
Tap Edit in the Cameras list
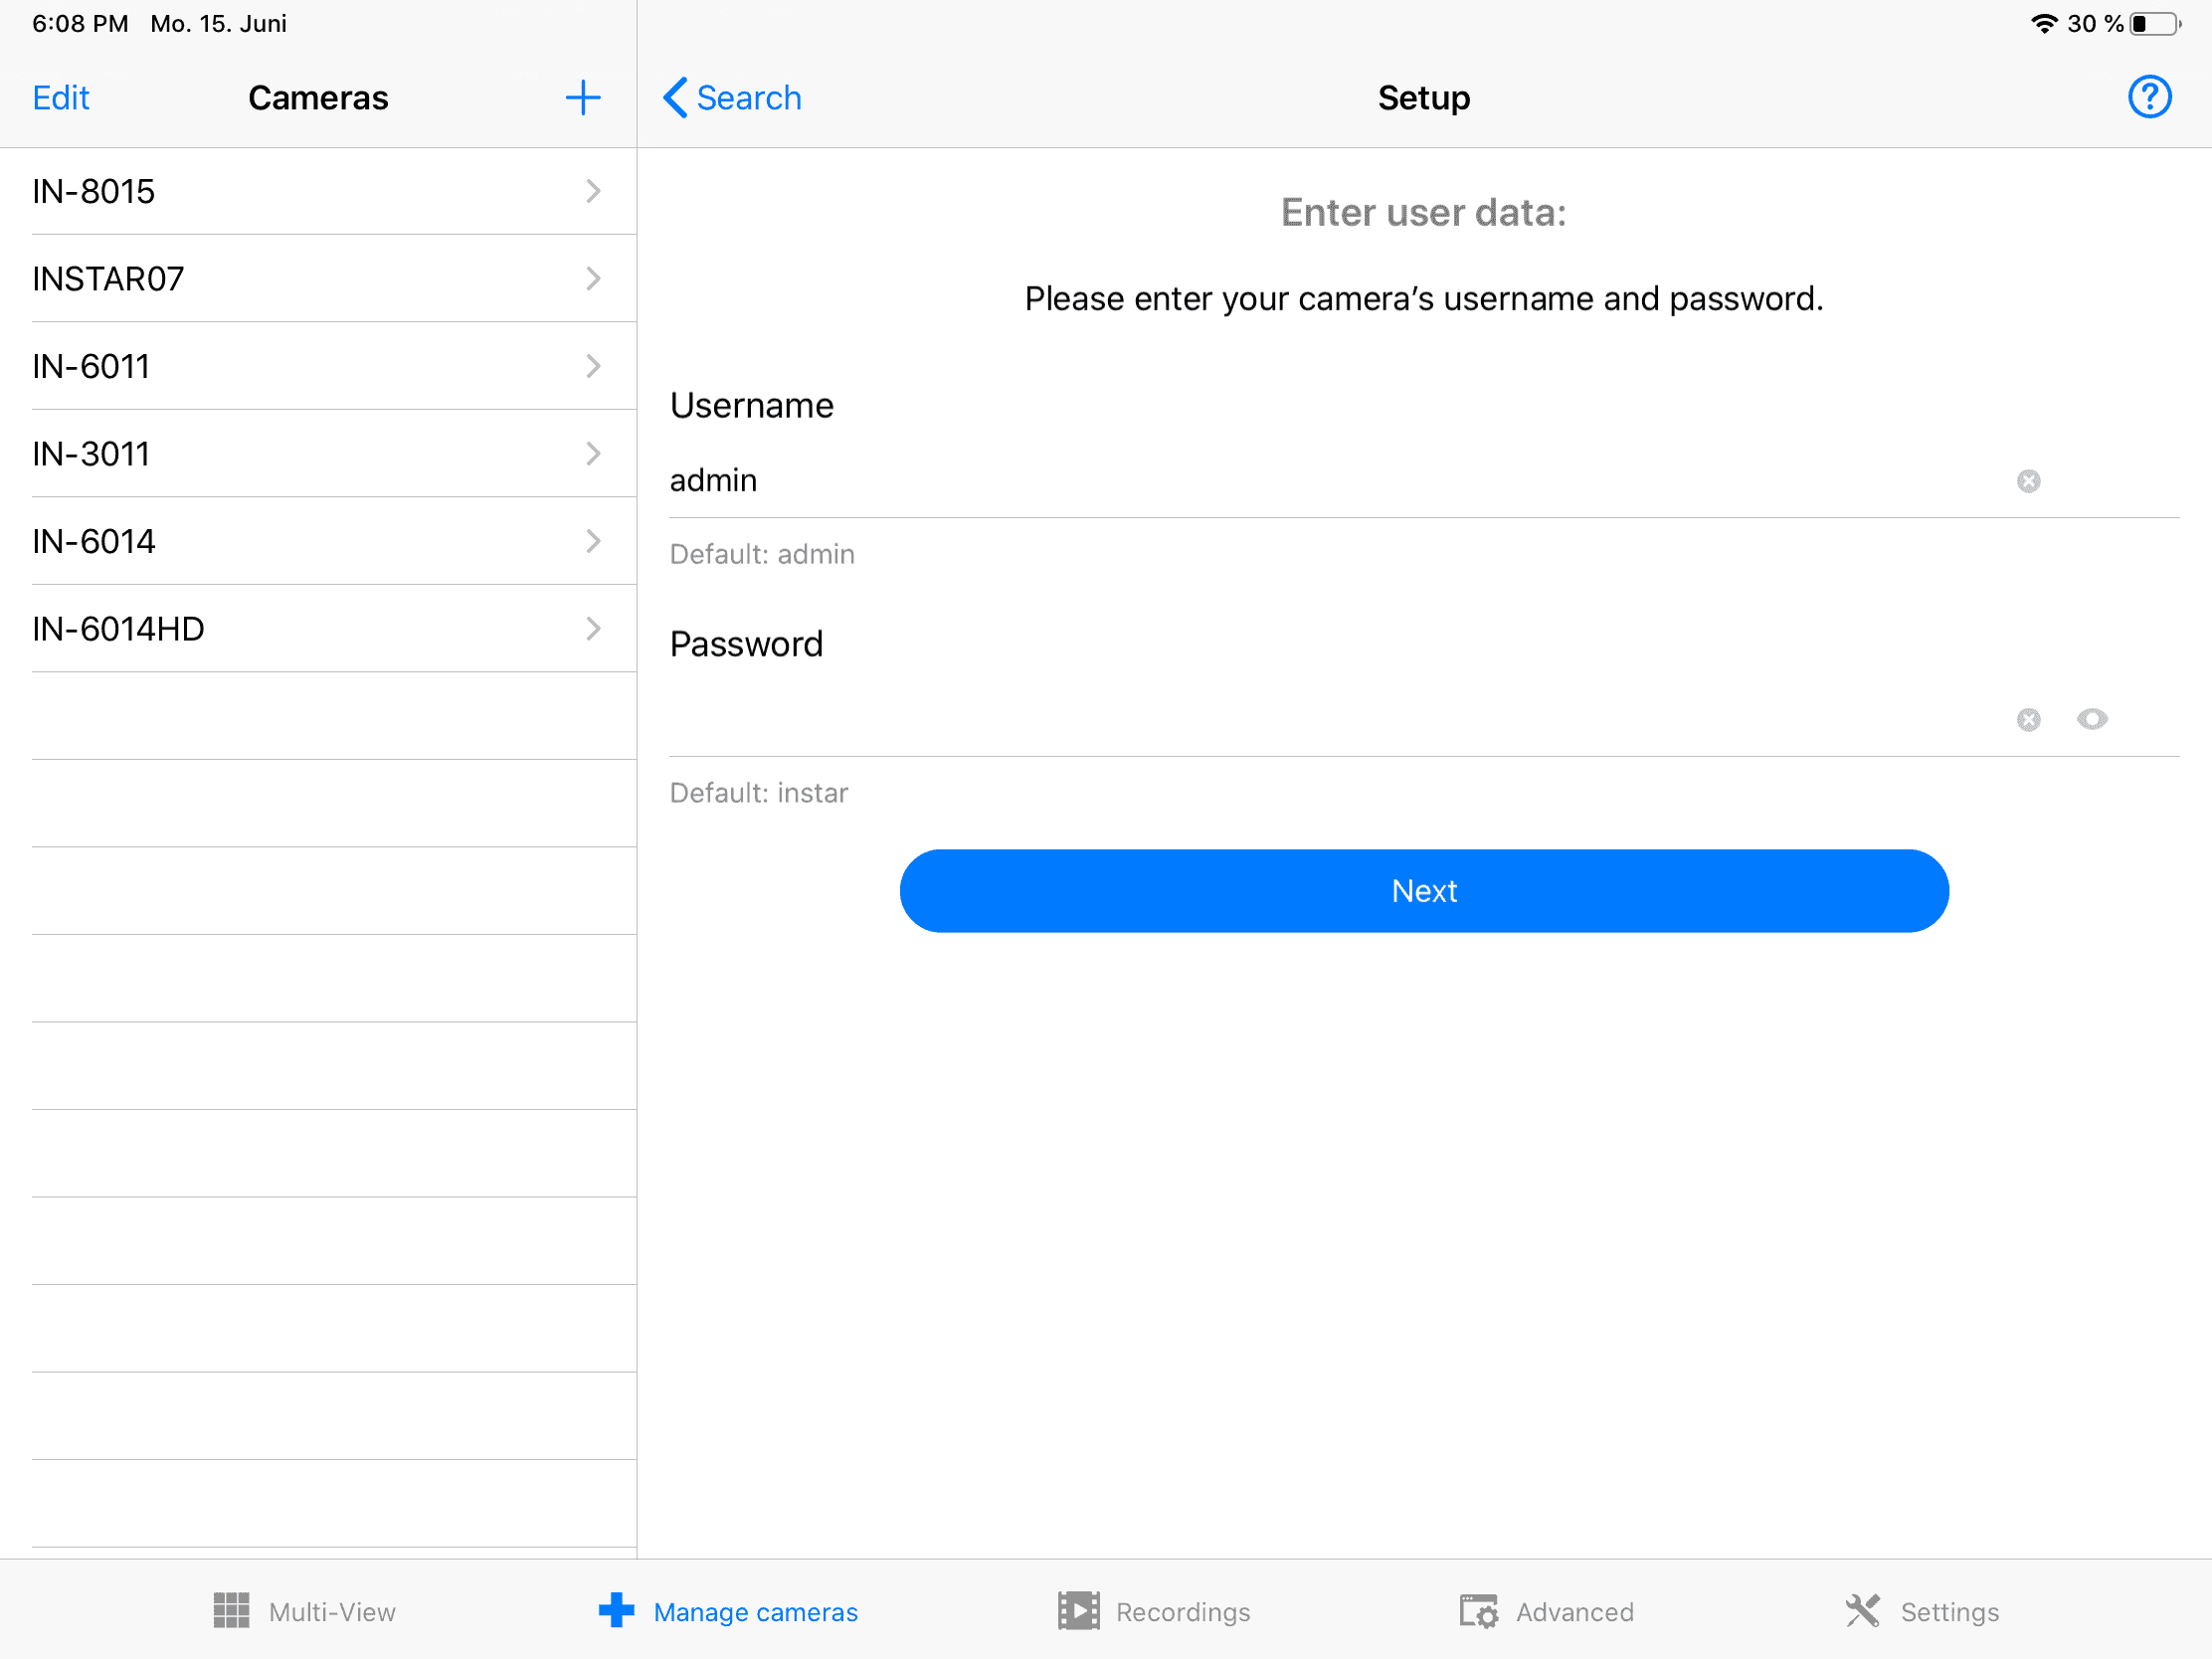pyautogui.click(x=61, y=98)
